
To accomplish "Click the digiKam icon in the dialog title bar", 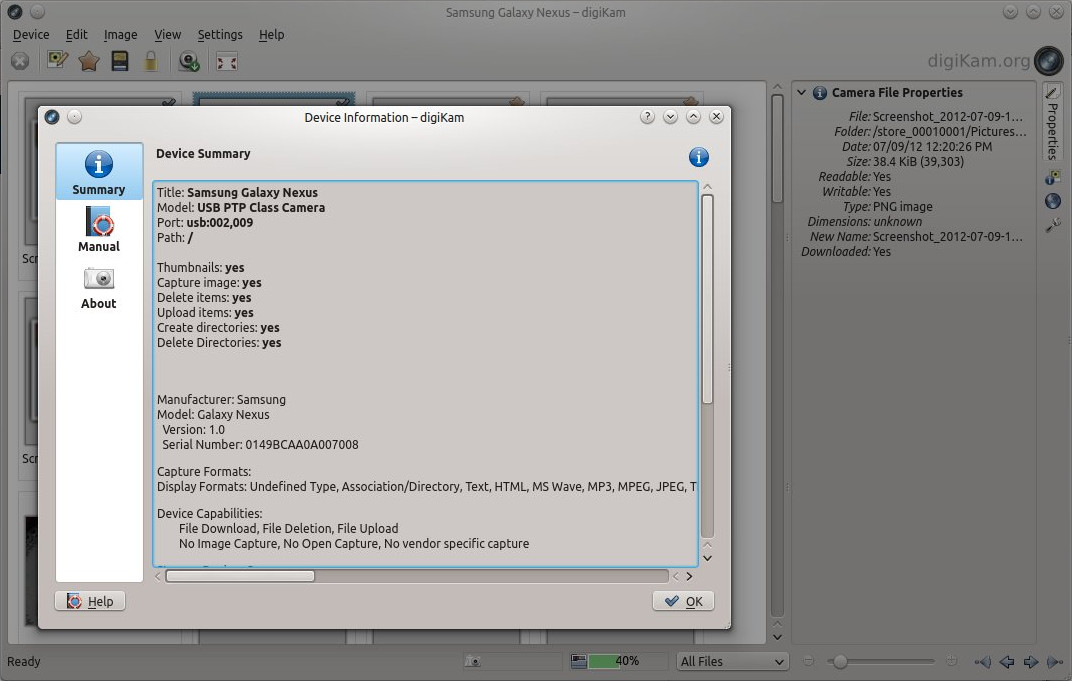I will coord(52,117).
